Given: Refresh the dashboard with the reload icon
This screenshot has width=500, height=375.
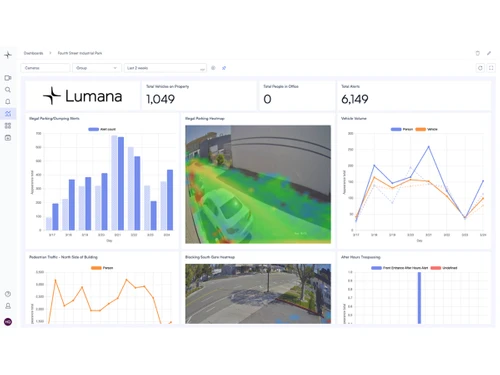Looking at the screenshot, I should pos(480,68).
